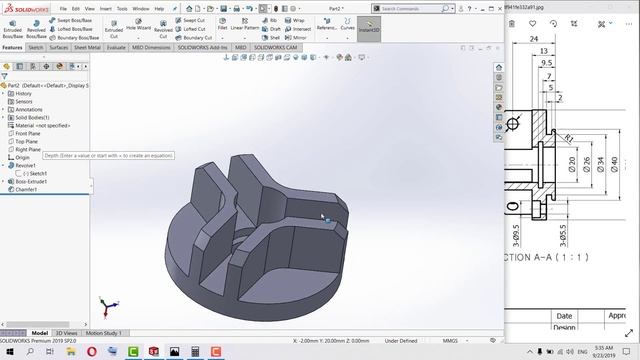Expand the Solid Bodies(1) node
The image size is (640, 360).
[3, 118]
